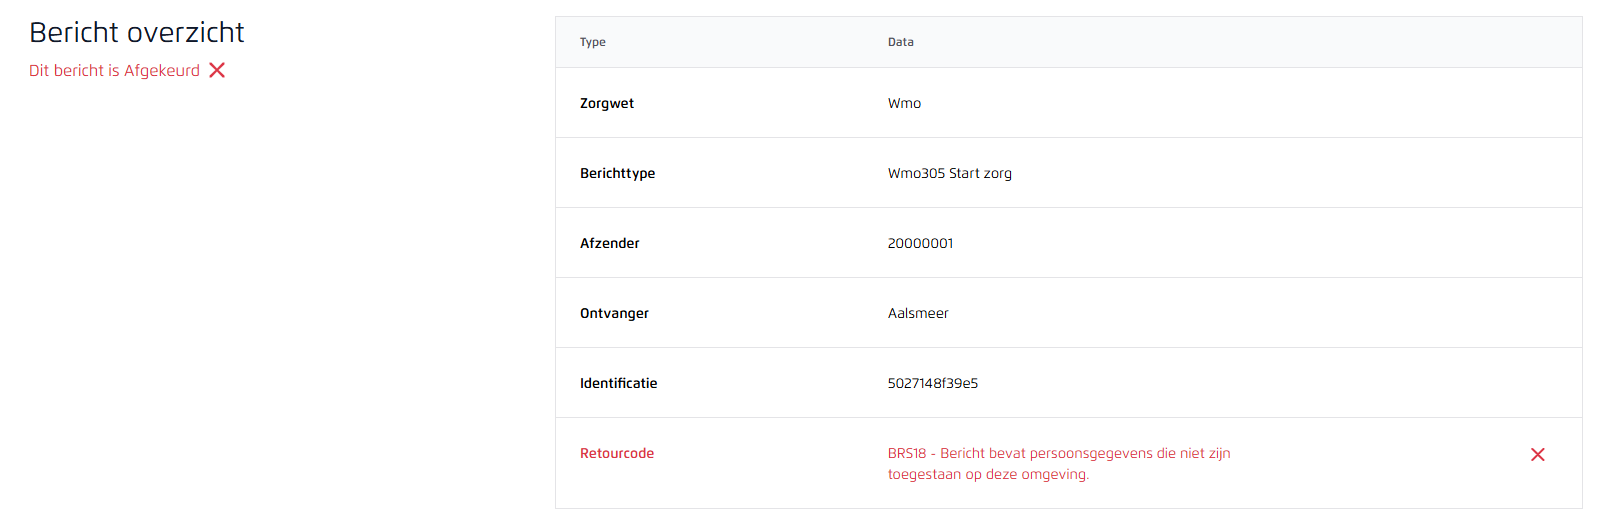This screenshot has width=1599, height=525.
Task: Click the Bericht overzicht heading
Action: pos(137,33)
